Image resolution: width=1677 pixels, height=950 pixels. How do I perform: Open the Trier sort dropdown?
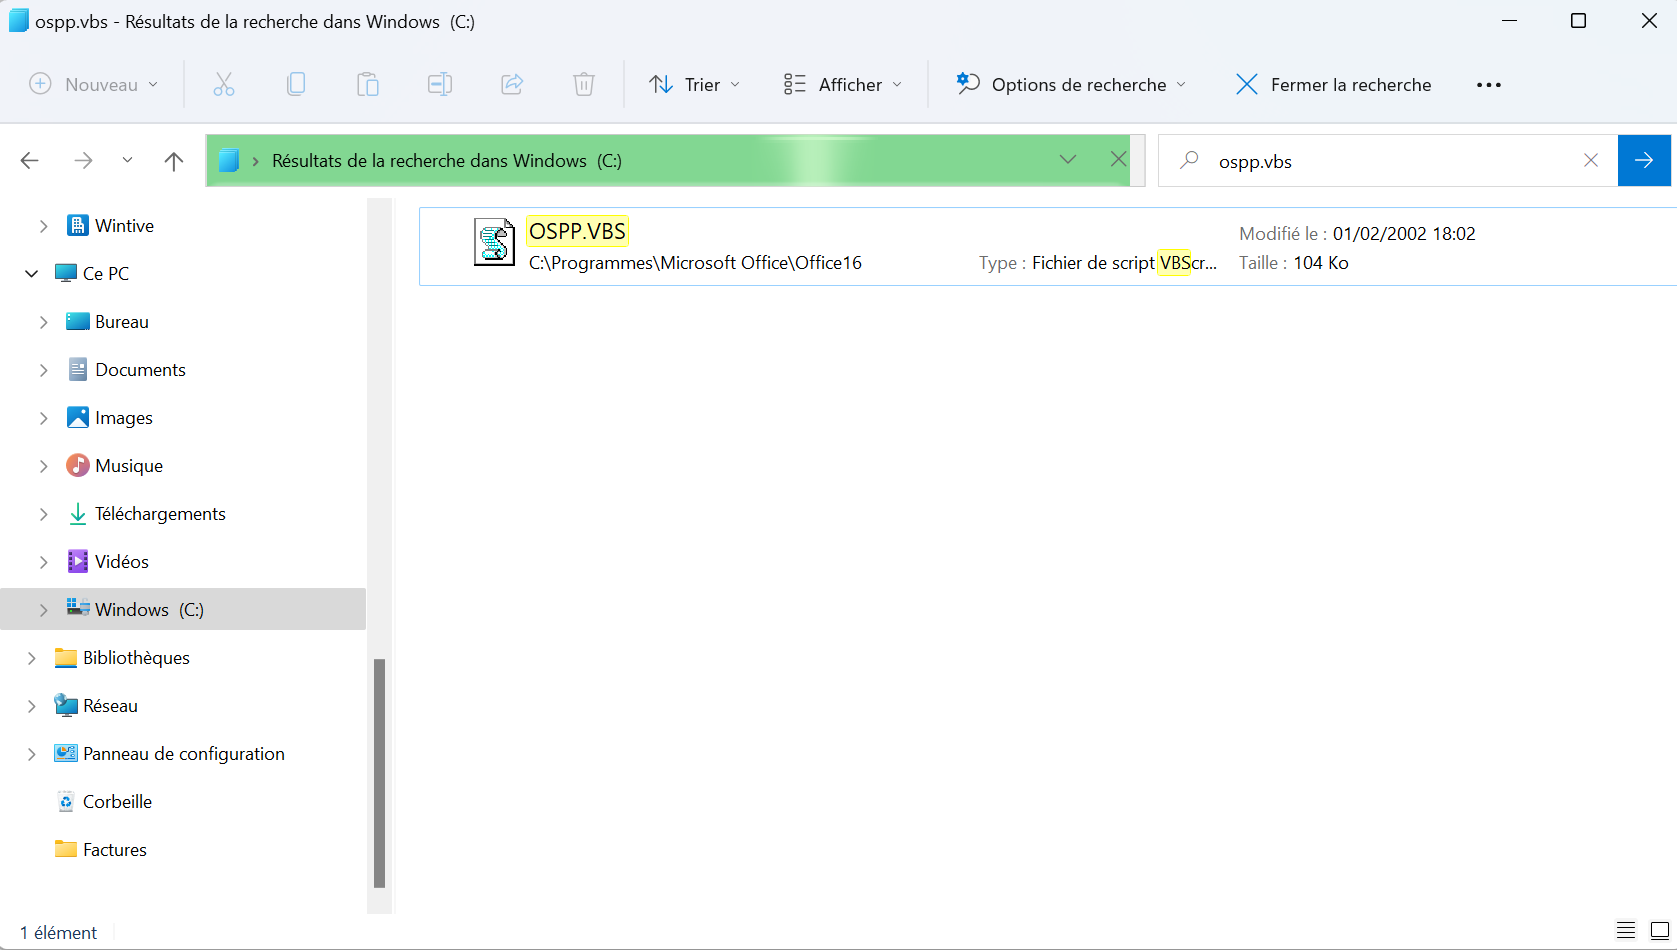(x=695, y=85)
